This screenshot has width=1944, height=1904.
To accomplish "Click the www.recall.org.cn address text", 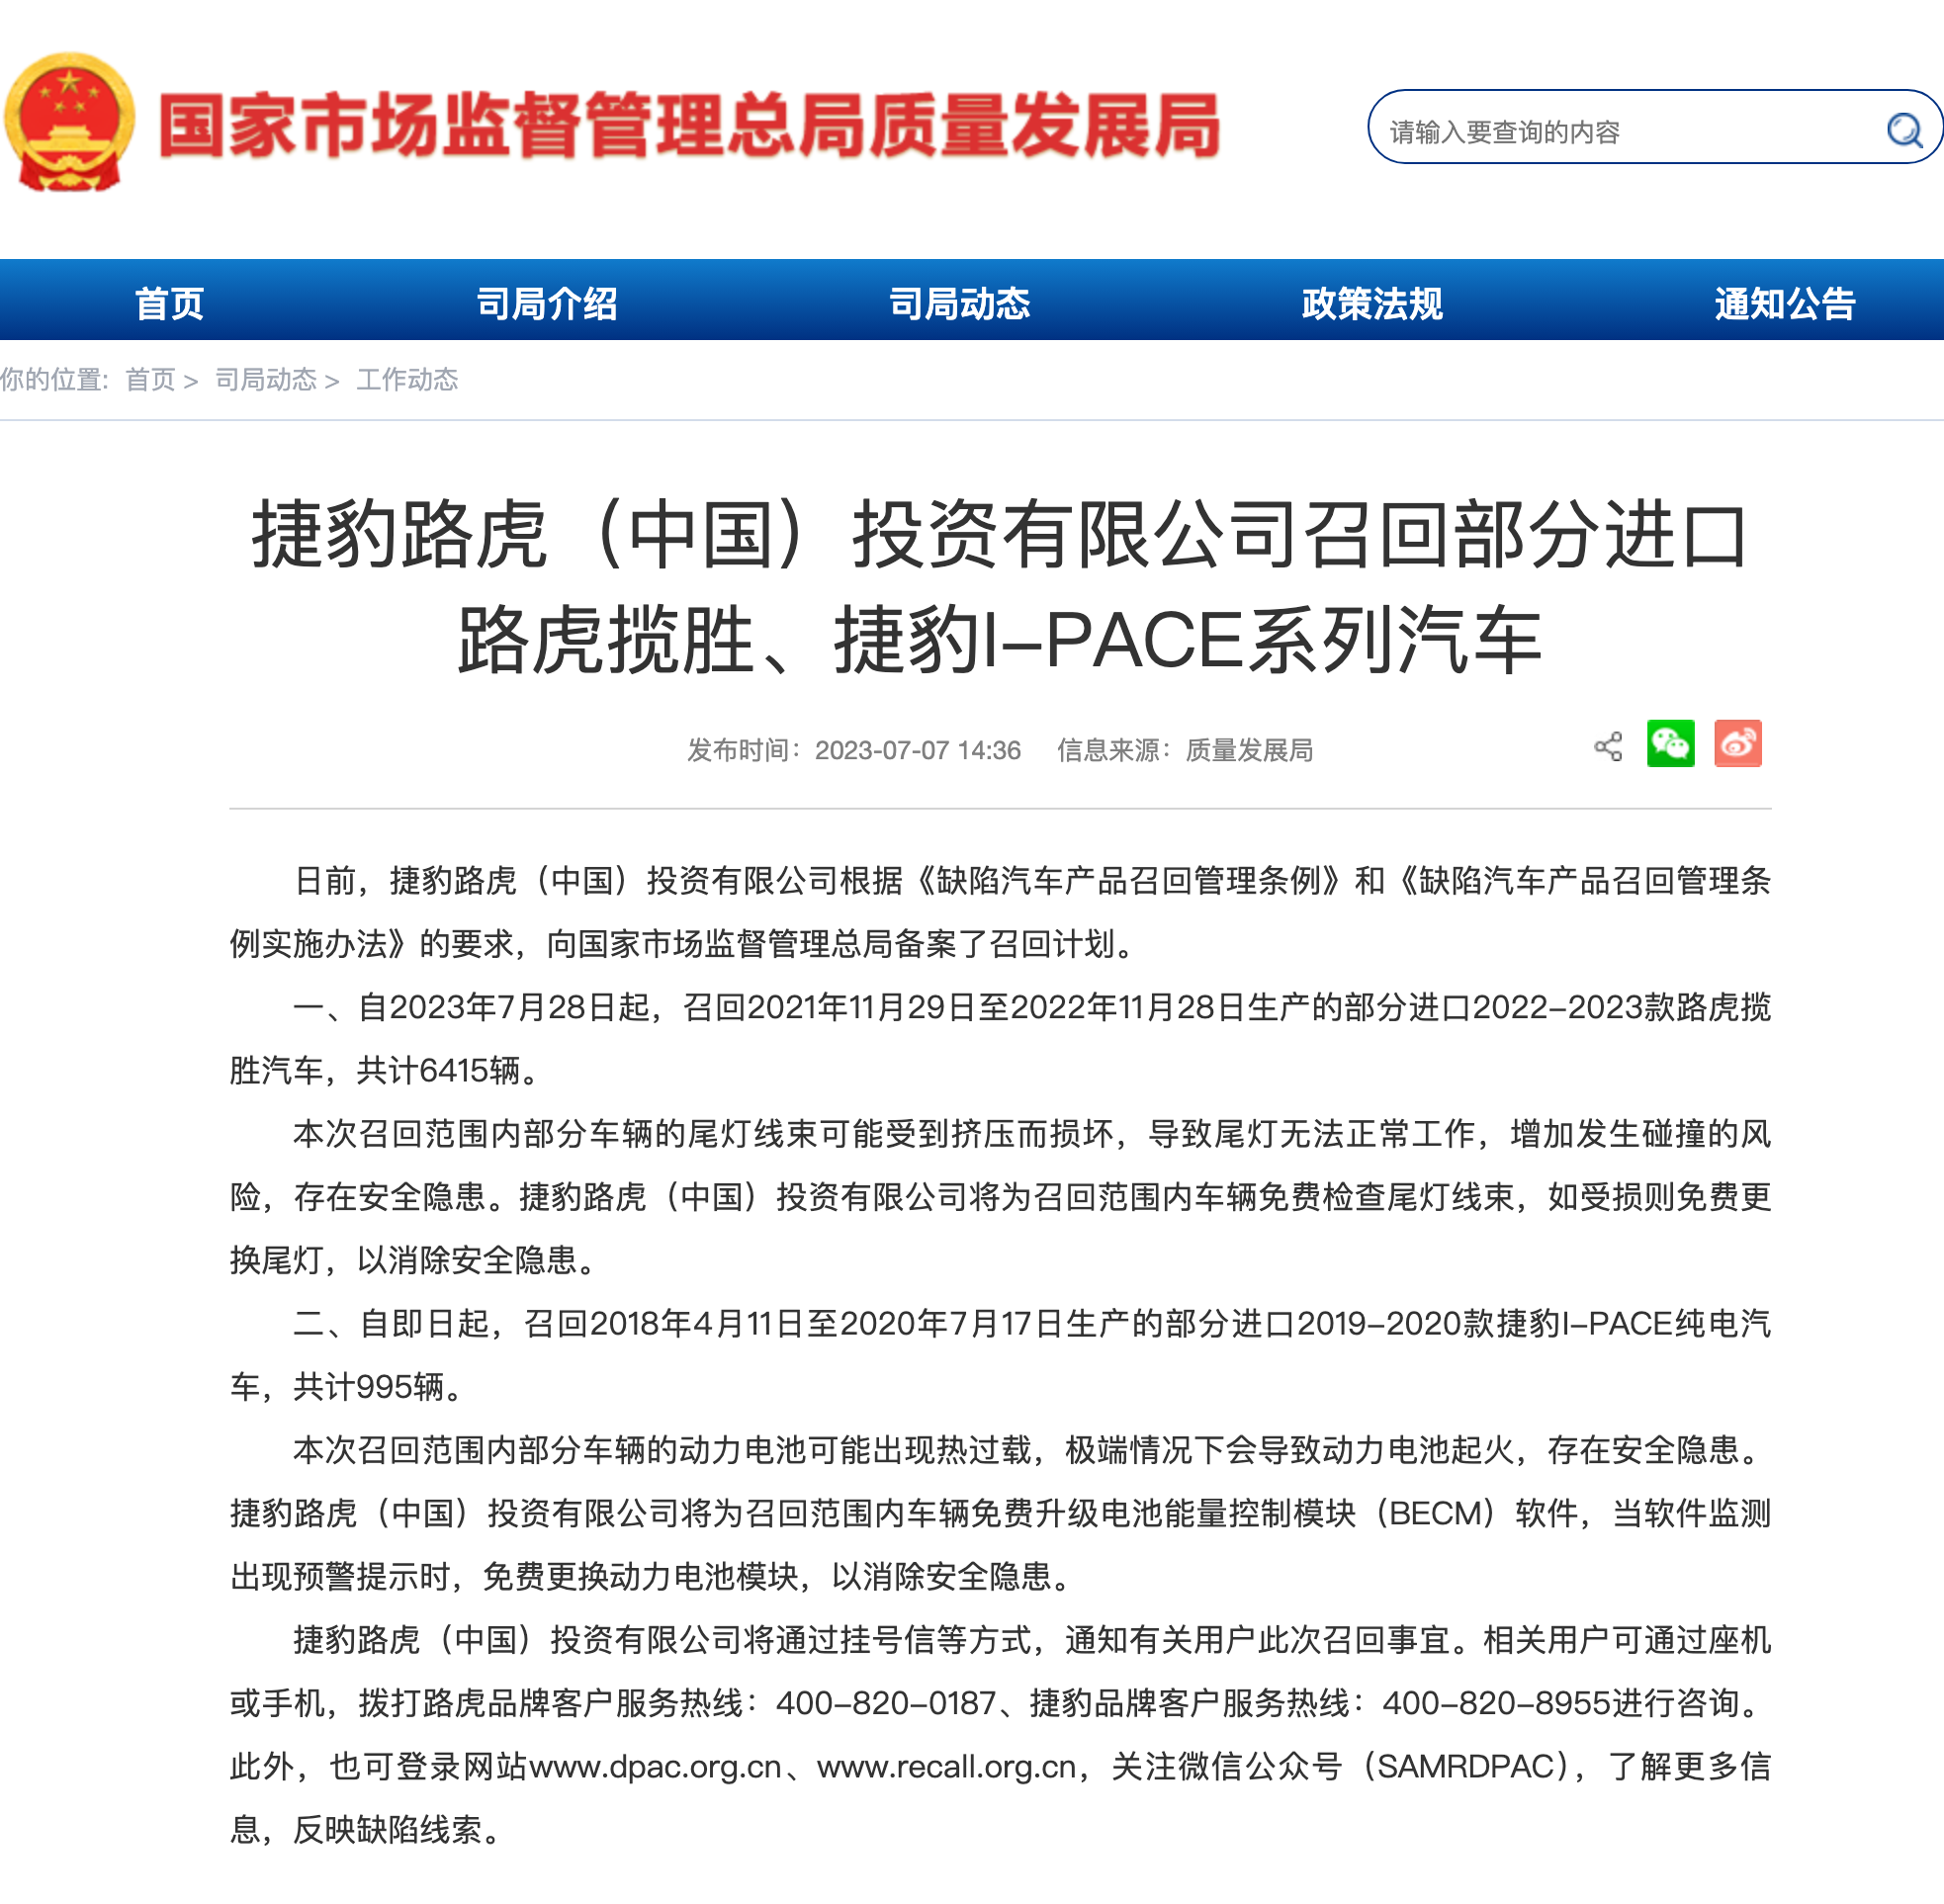I will [x=946, y=1767].
